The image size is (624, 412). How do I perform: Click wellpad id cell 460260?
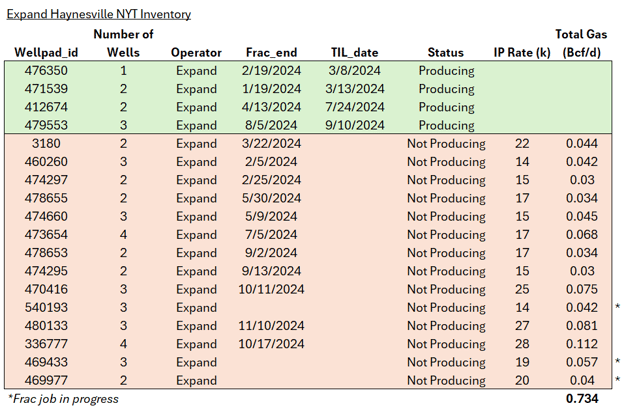46,162
